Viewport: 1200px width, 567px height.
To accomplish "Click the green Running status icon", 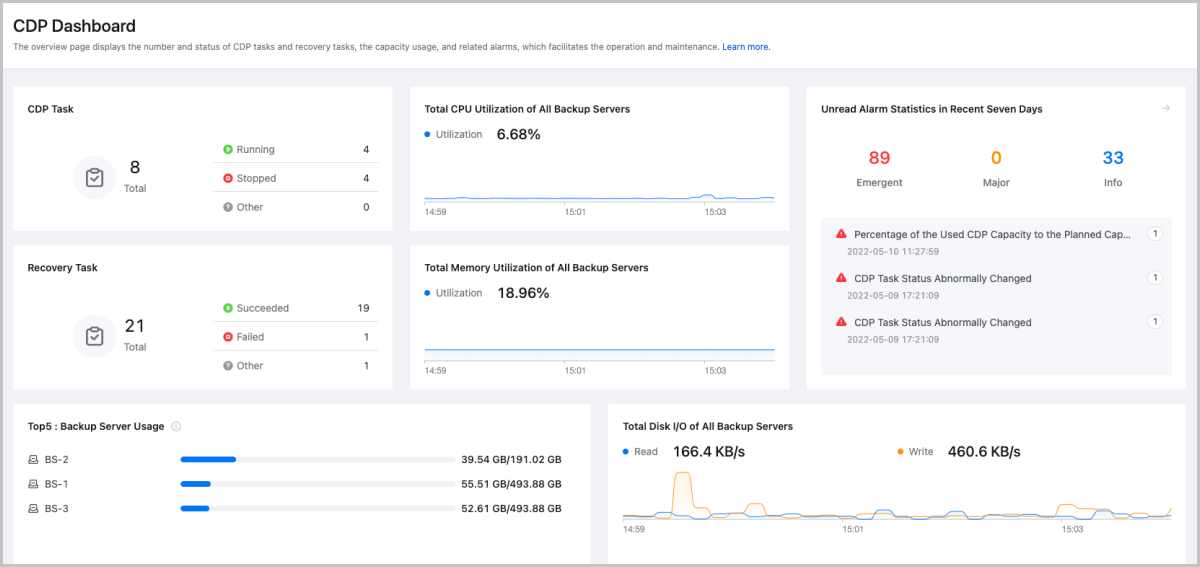I will [x=228, y=150].
